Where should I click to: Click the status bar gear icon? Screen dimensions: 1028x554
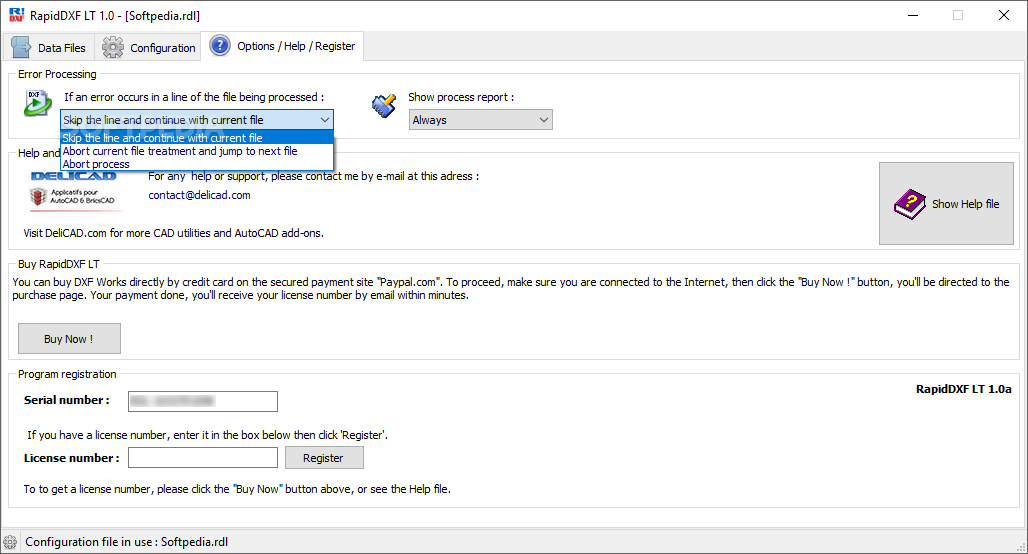(x=10, y=542)
